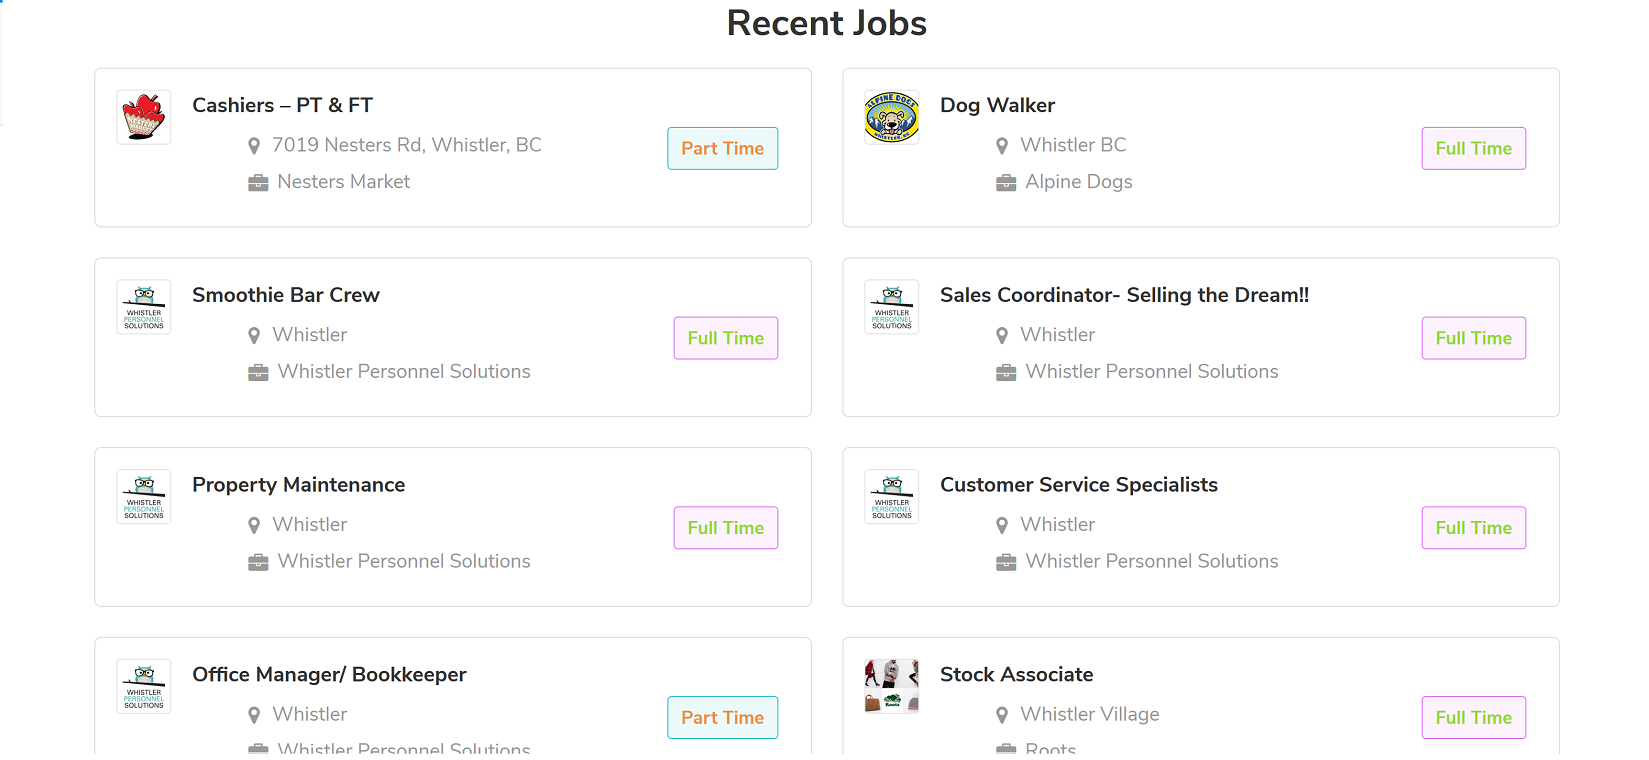Screen dimensions: 1649x760
Task: Click the Full Time badge on Dog Walker listing
Action: click(1473, 148)
